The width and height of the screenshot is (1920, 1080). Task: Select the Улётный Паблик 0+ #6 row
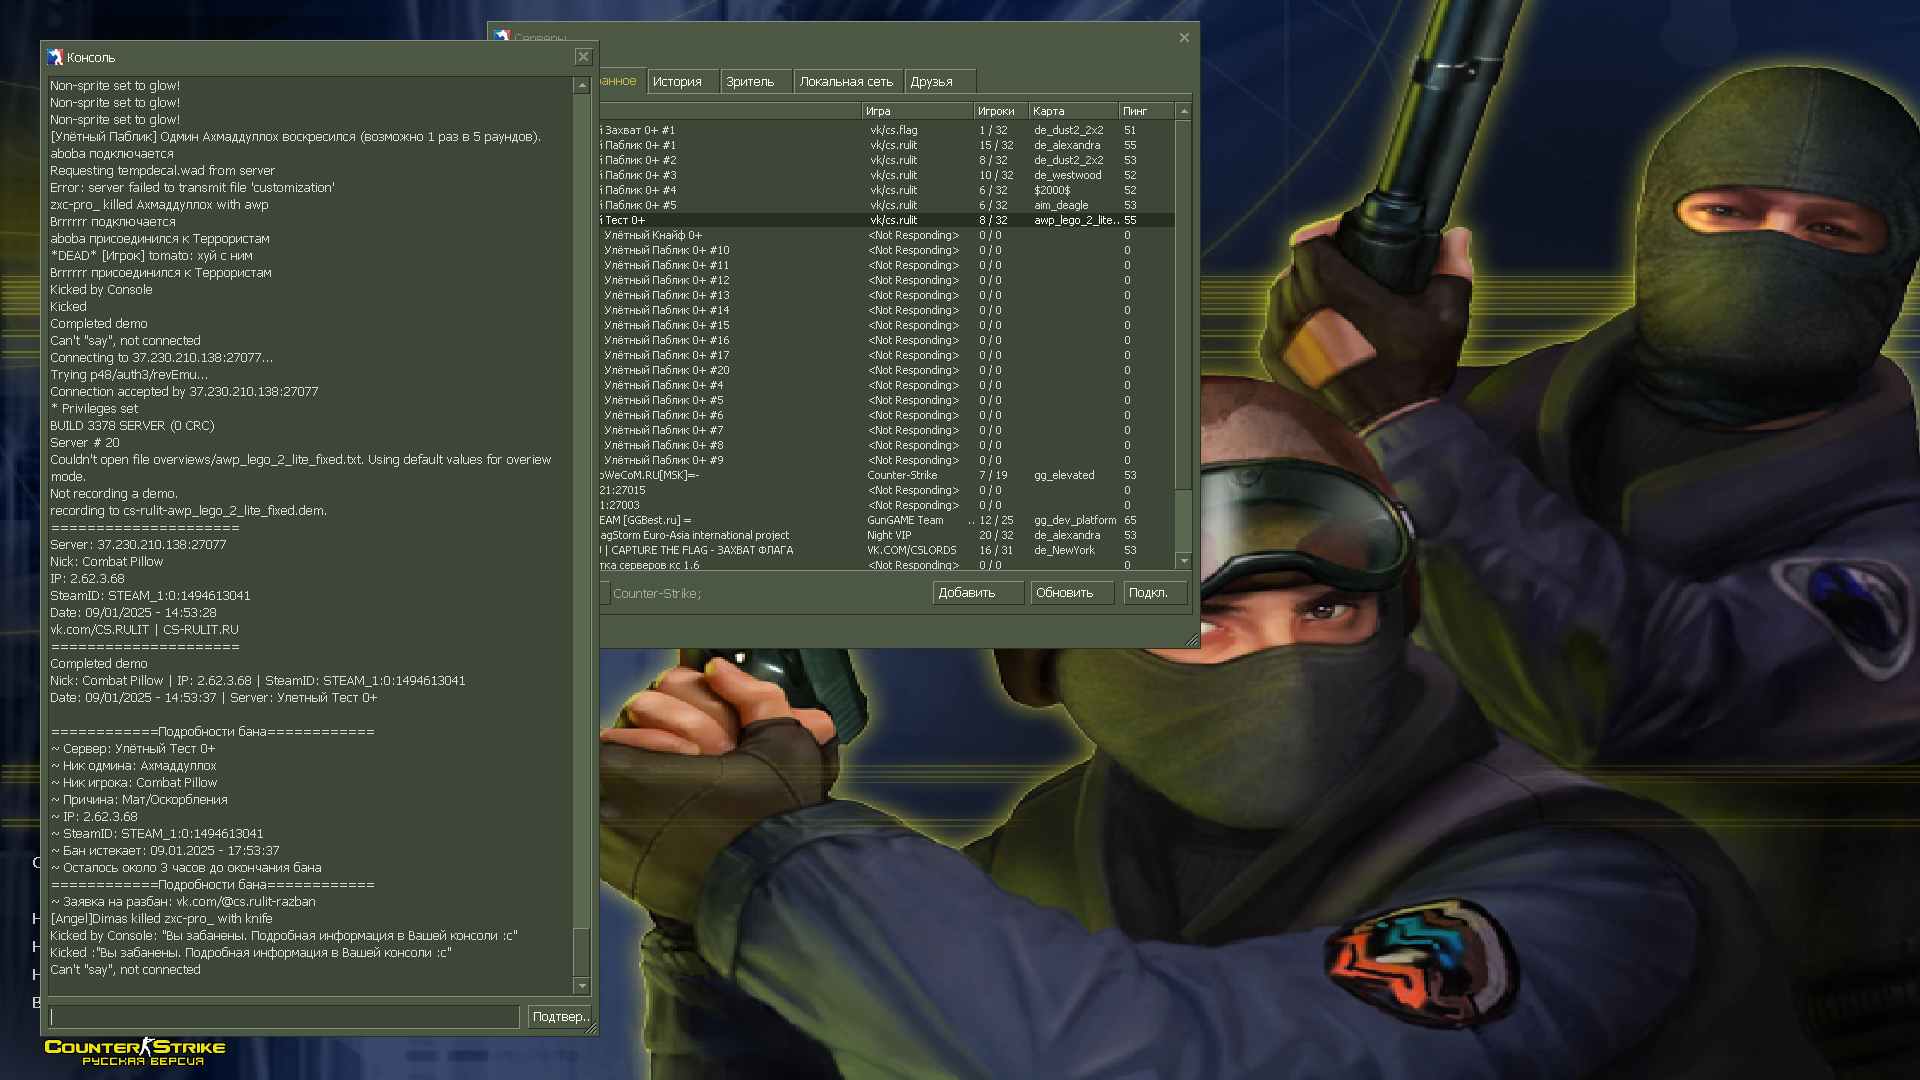pyautogui.click(x=887, y=415)
